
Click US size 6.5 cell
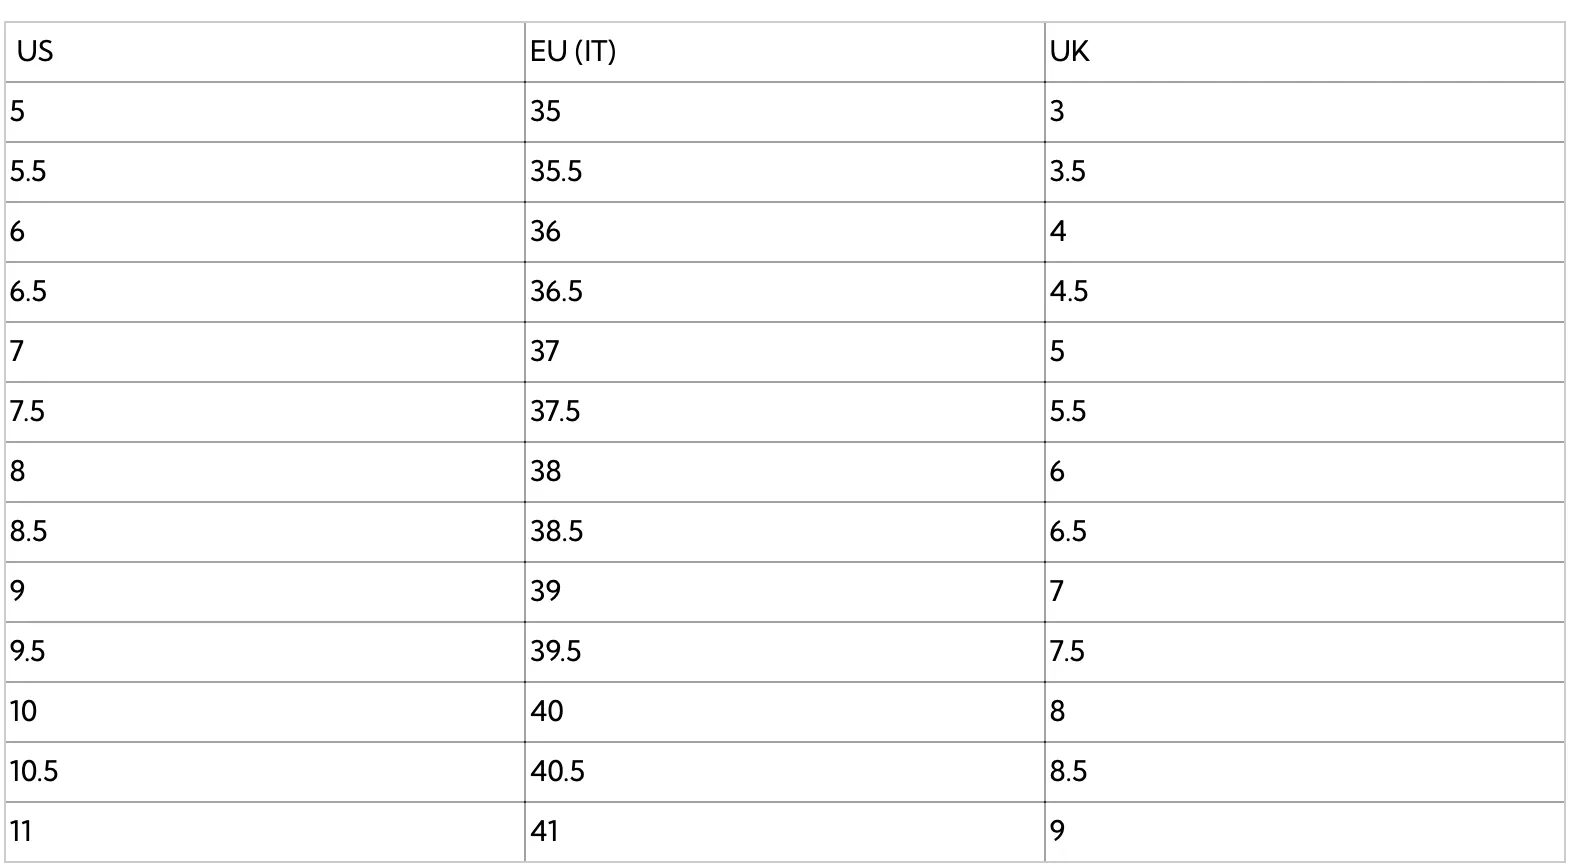265,292
